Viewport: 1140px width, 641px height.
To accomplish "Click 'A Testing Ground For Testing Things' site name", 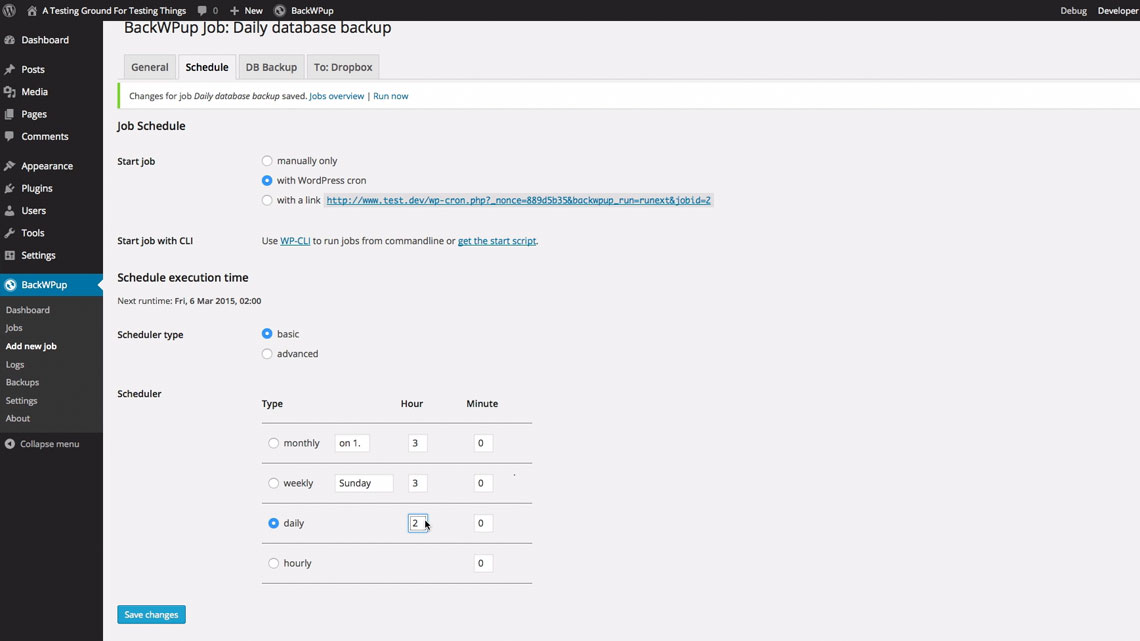I will (x=114, y=10).
